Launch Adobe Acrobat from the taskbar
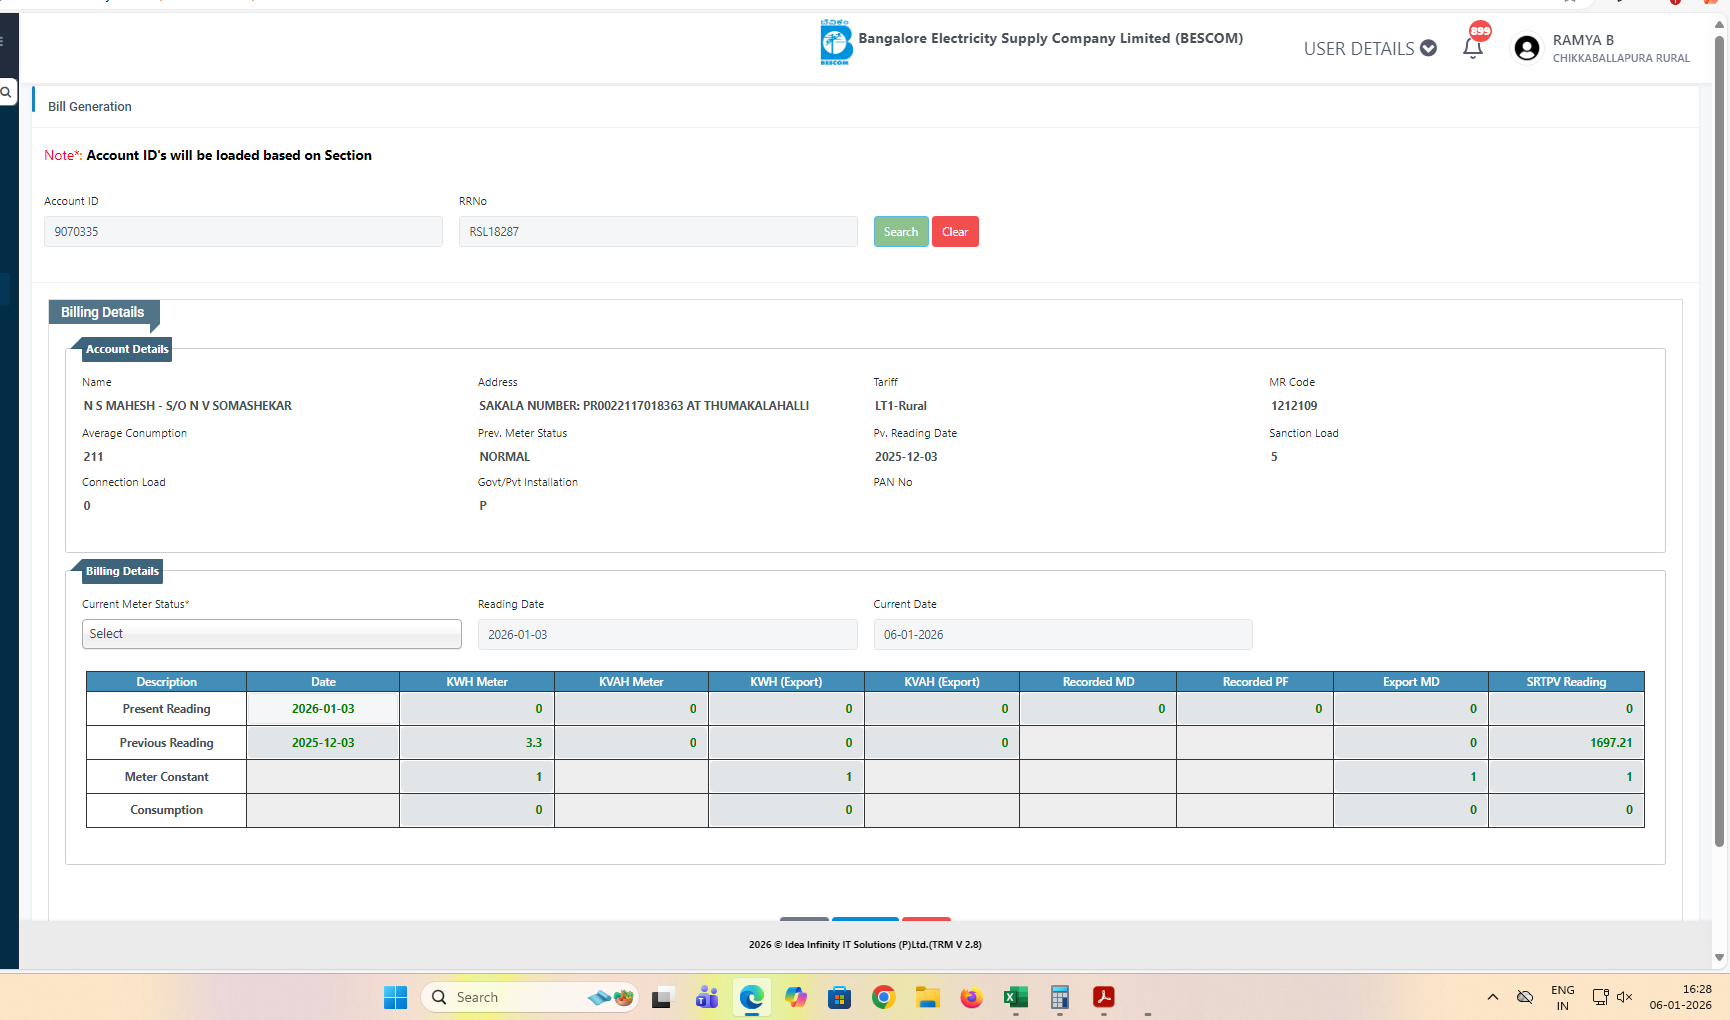This screenshot has width=1730, height=1020. [1103, 997]
